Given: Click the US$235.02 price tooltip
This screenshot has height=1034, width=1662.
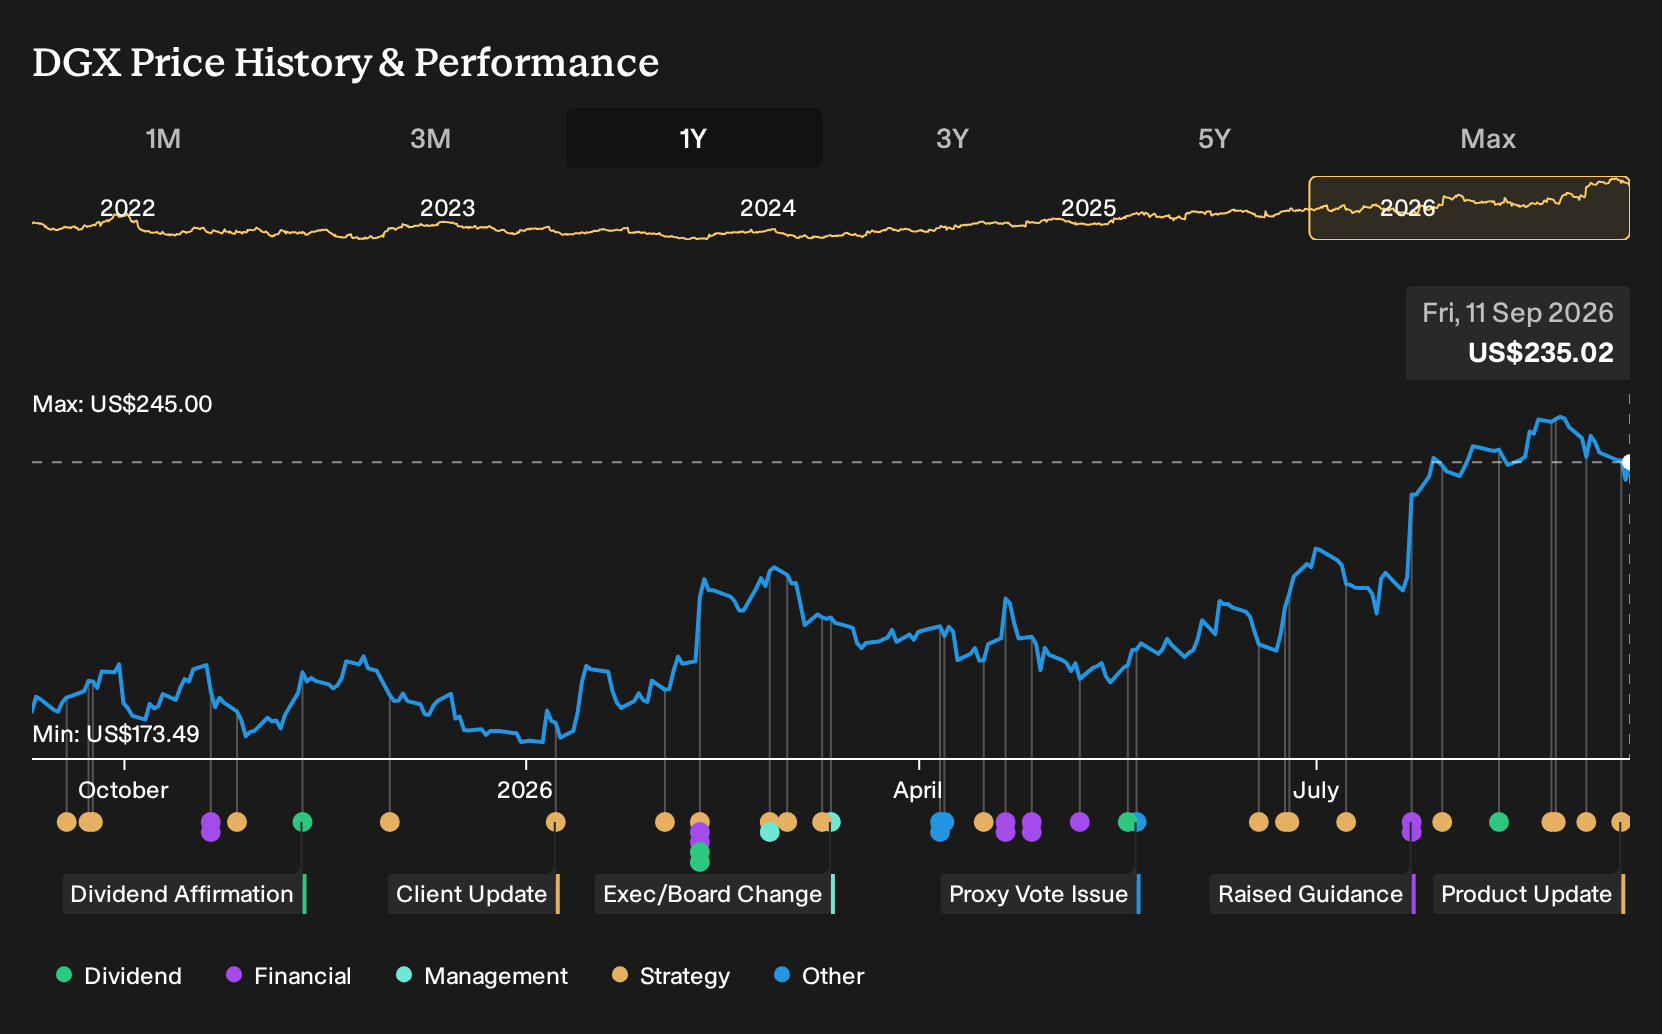Looking at the screenshot, I should point(1518,333).
